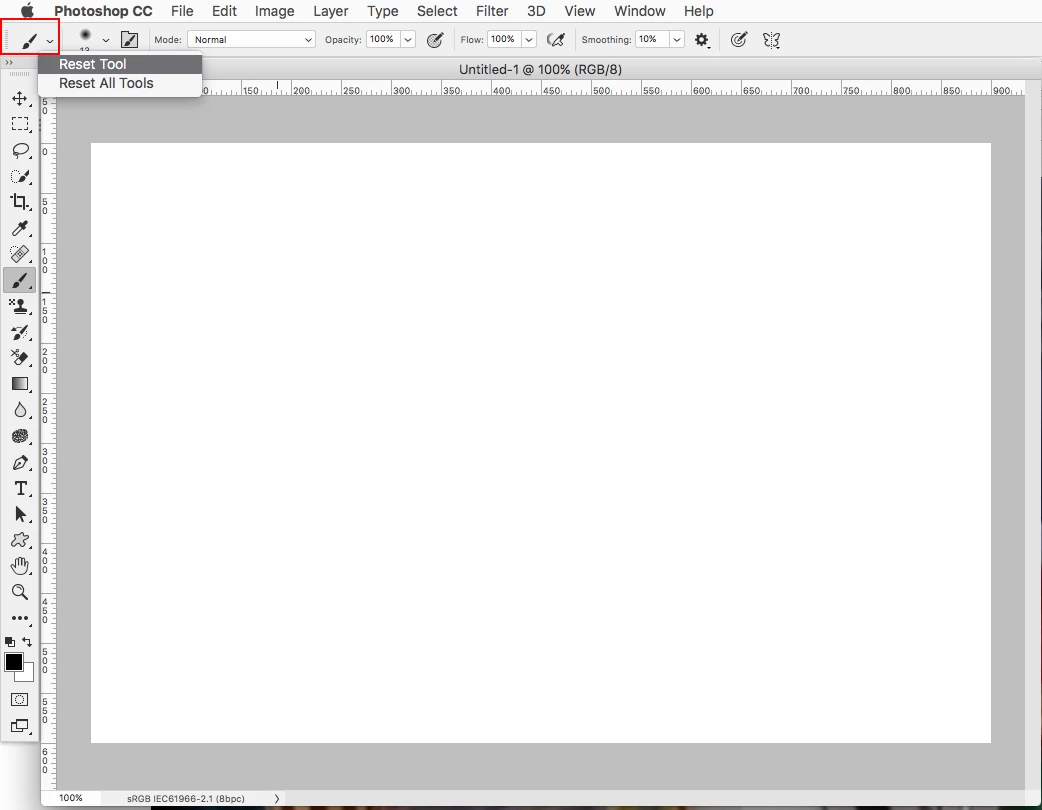Select the Lasso tool

click(20, 150)
